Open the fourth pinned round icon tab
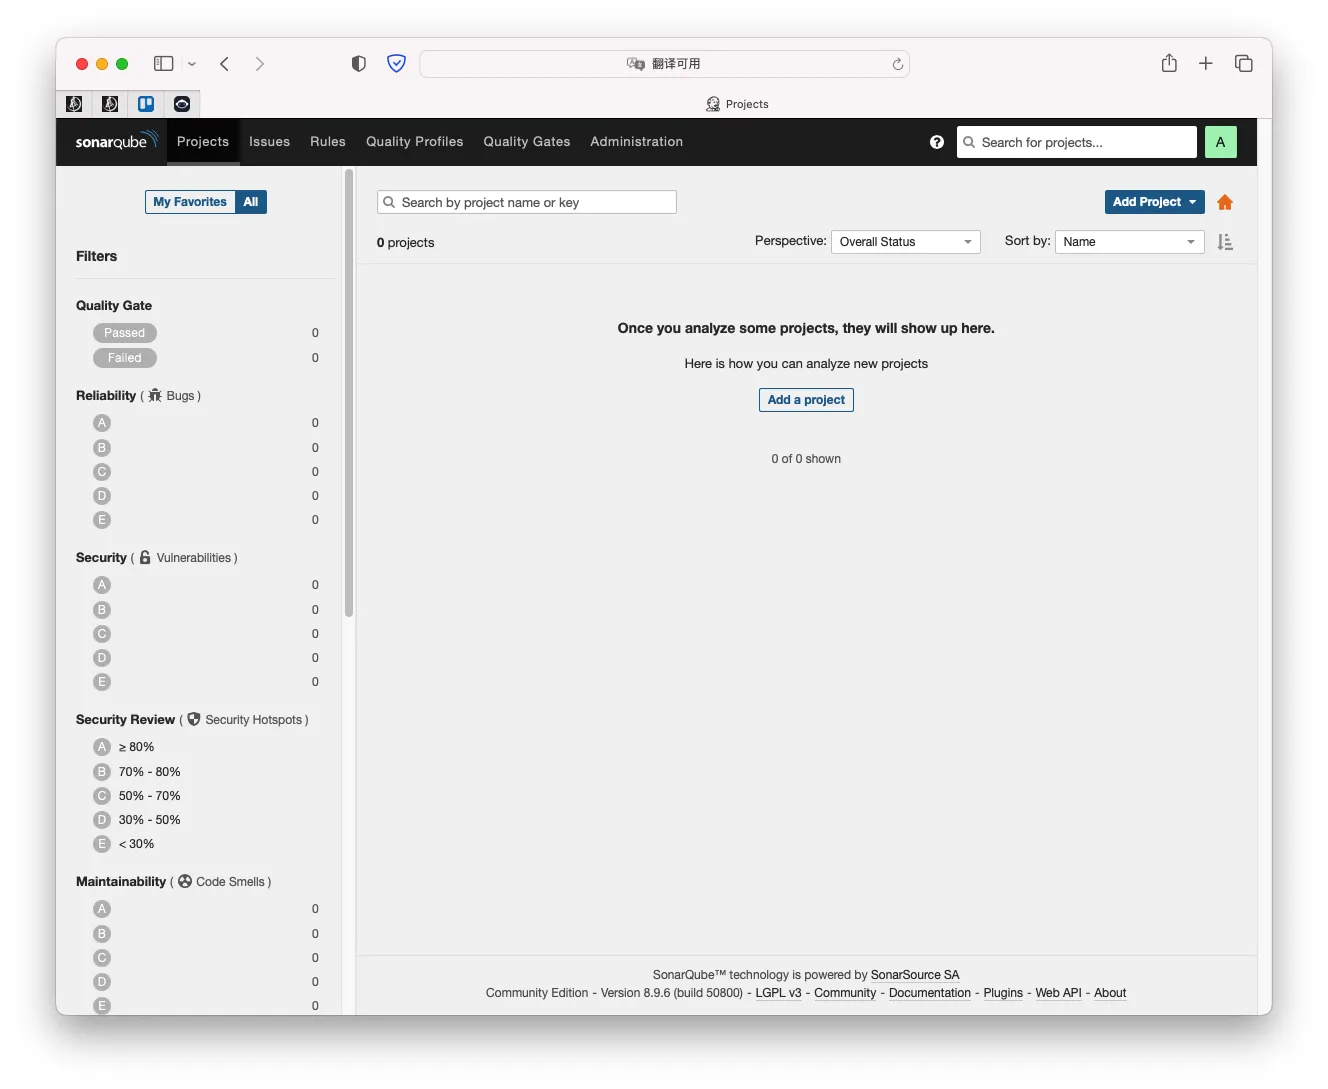 (182, 104)
